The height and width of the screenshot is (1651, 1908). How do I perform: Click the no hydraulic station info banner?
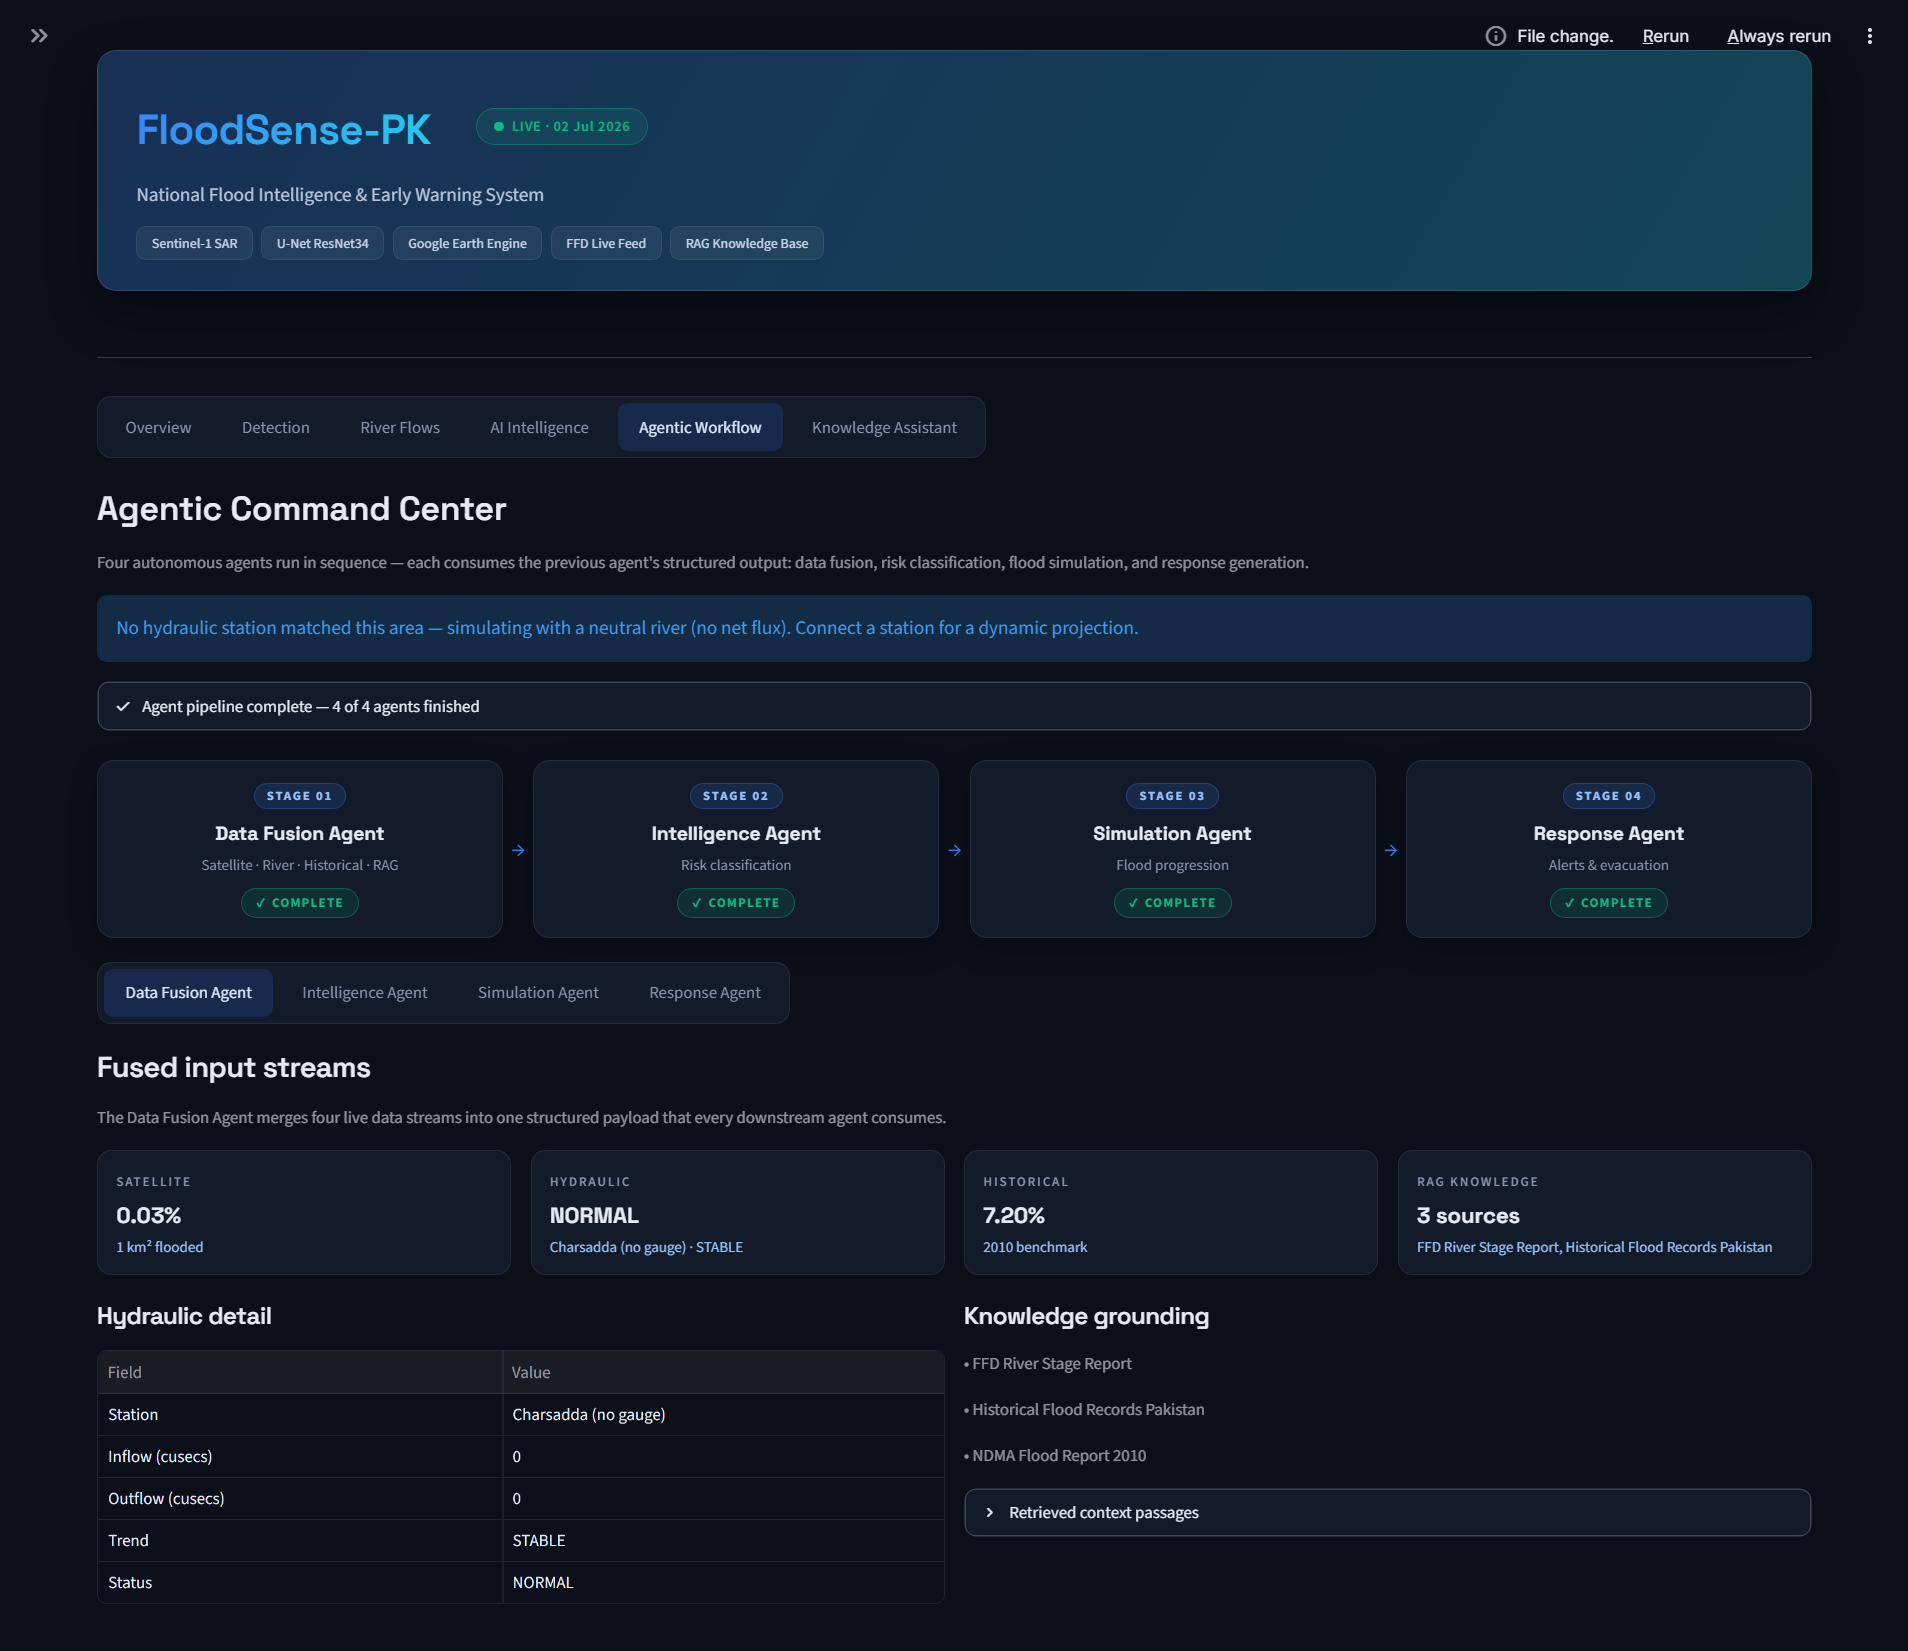click(x=954, y=628)
